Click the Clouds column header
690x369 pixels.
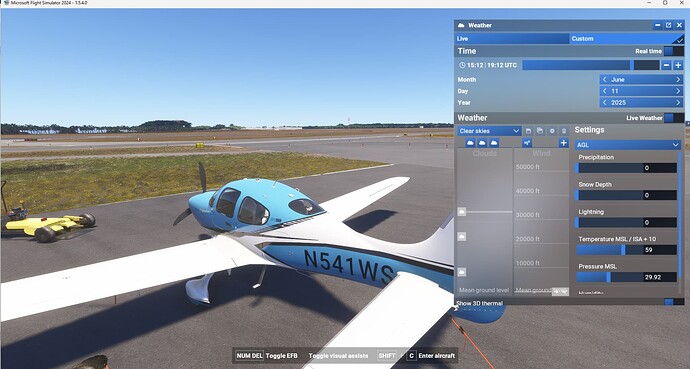pos(484,153)
